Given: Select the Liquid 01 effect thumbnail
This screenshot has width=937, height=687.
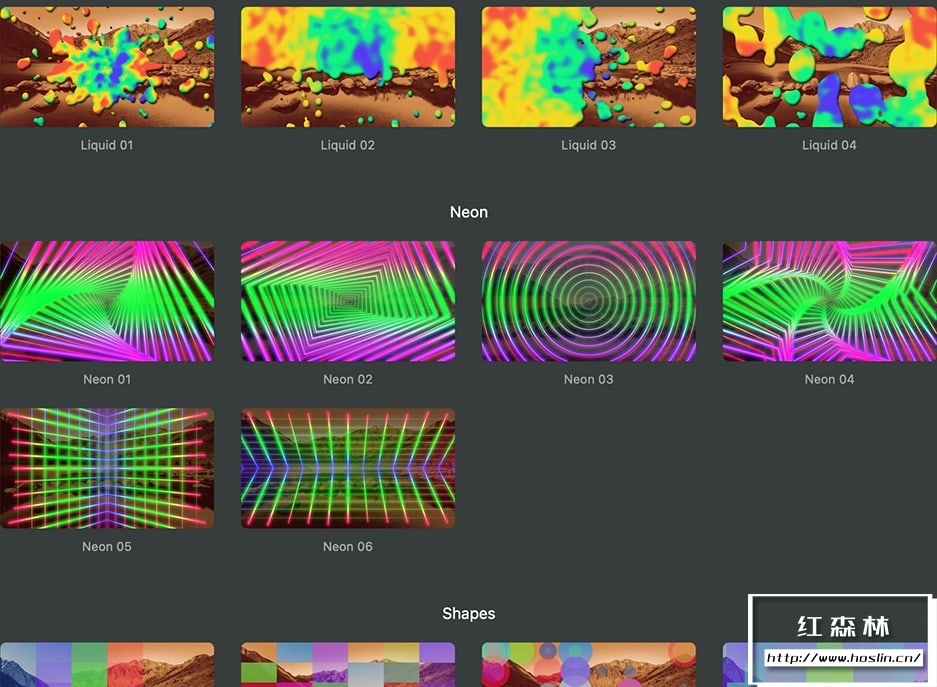Looking at the screenshot, I should (107, 67).
